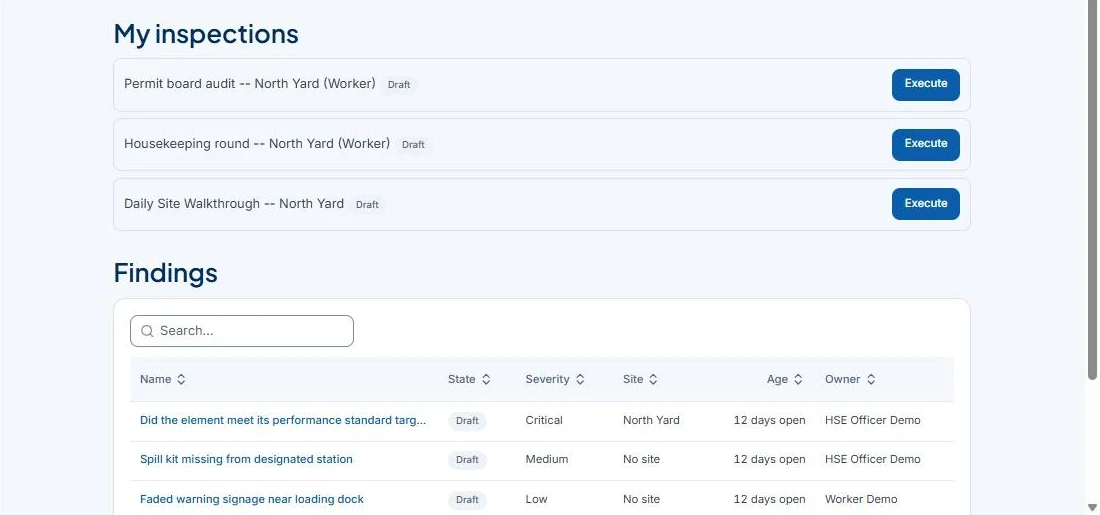Click the 'Low' severity cell
The height and width of the screenshot is (515, 1100).
[x=536, y=499]
